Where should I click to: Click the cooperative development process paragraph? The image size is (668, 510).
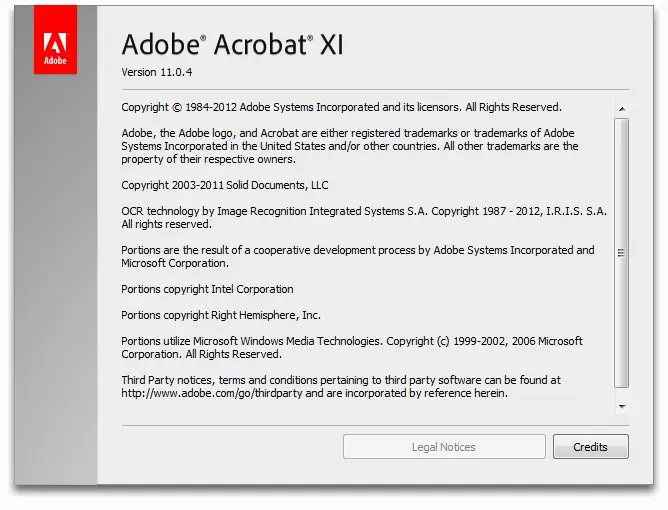[358, 256]
